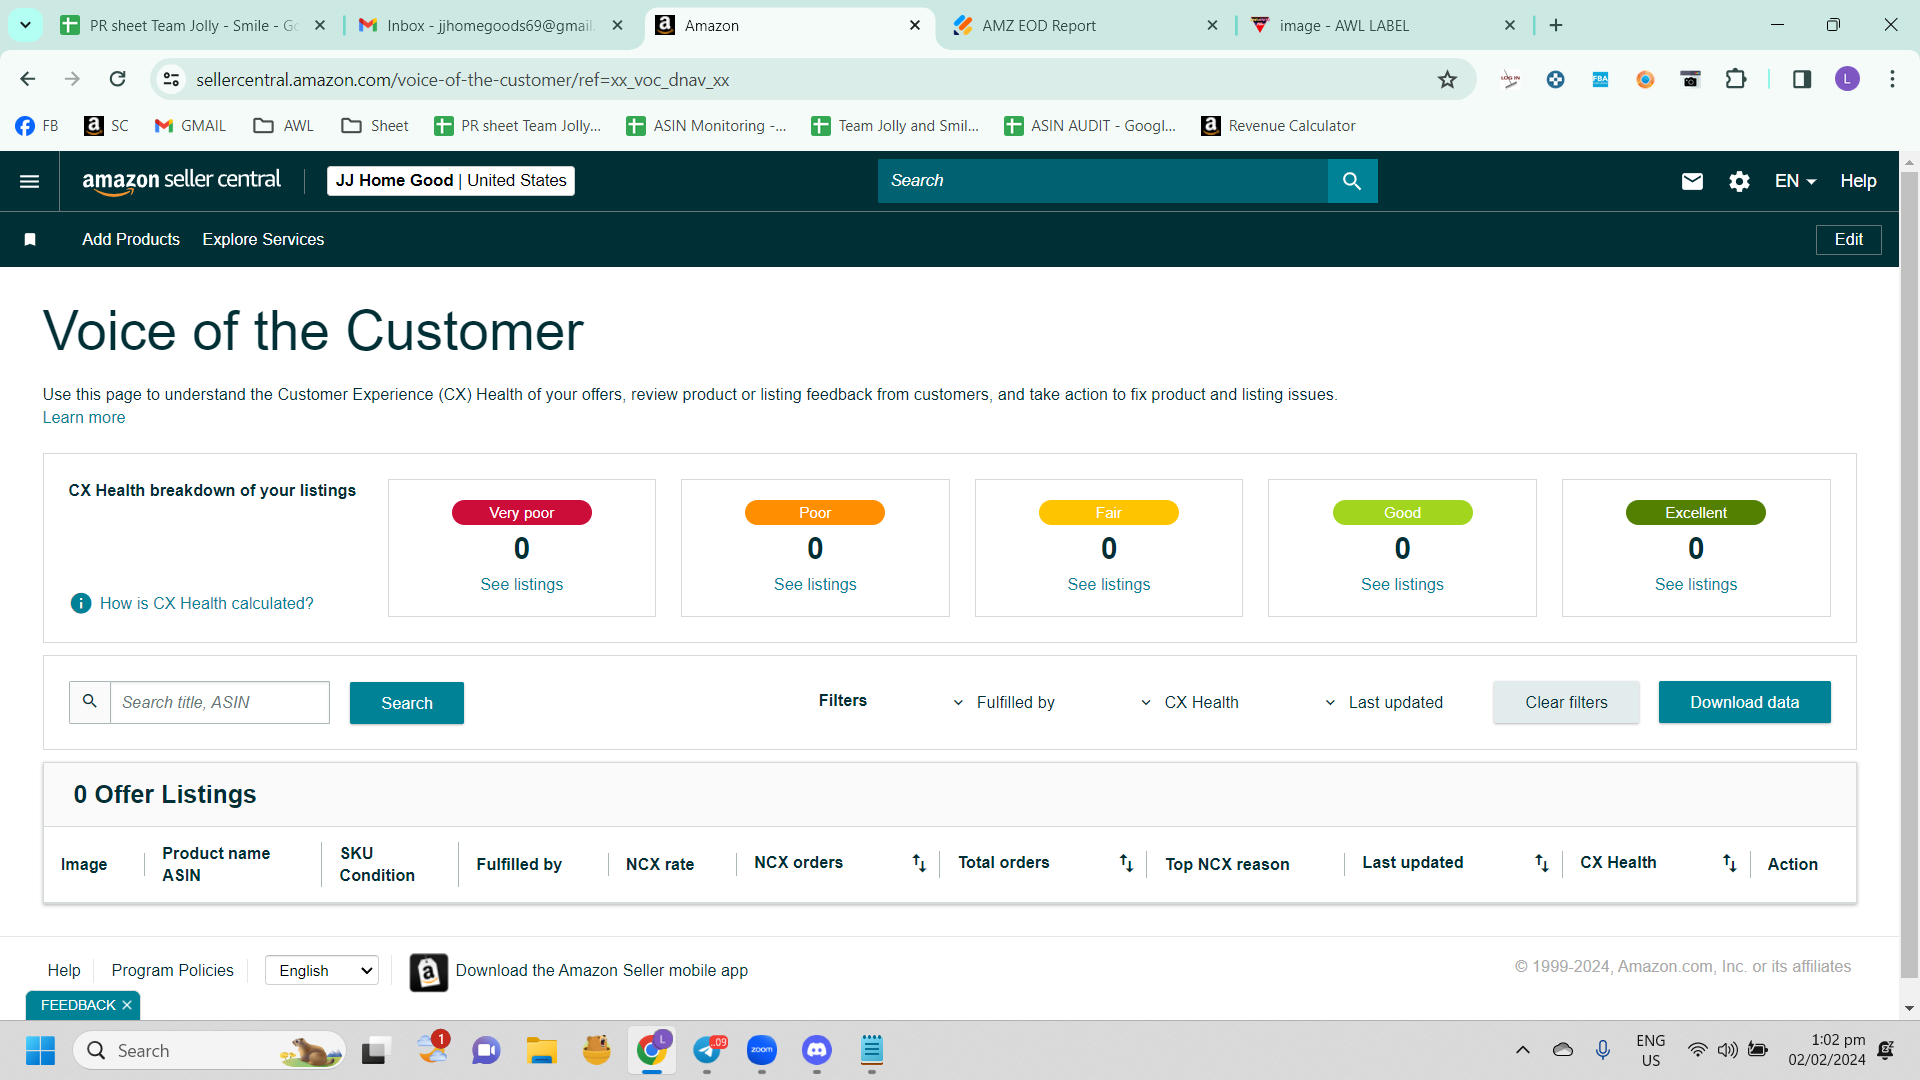The width and height of the screenshot is (1920, 1080).
Task: Click the top Seller Central search box
Action: [1103, 181]
